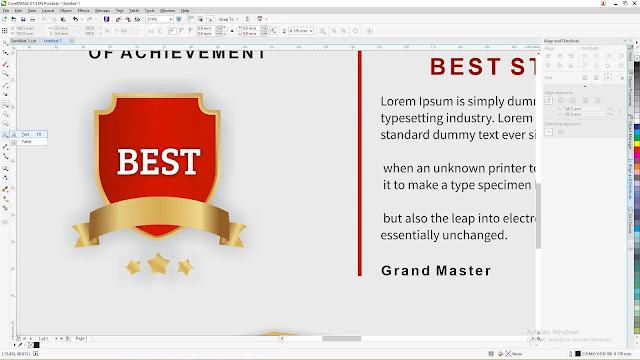Screen dimensions: 640x360
Task: Open the Tools menu
Action: tap(149, 11)
